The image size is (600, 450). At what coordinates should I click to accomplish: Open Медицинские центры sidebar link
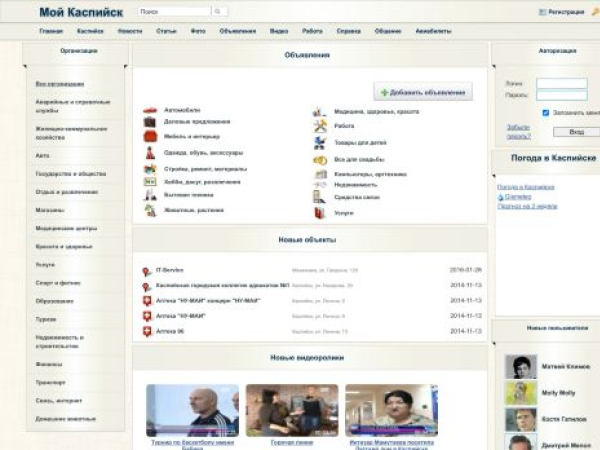(66, 228)
